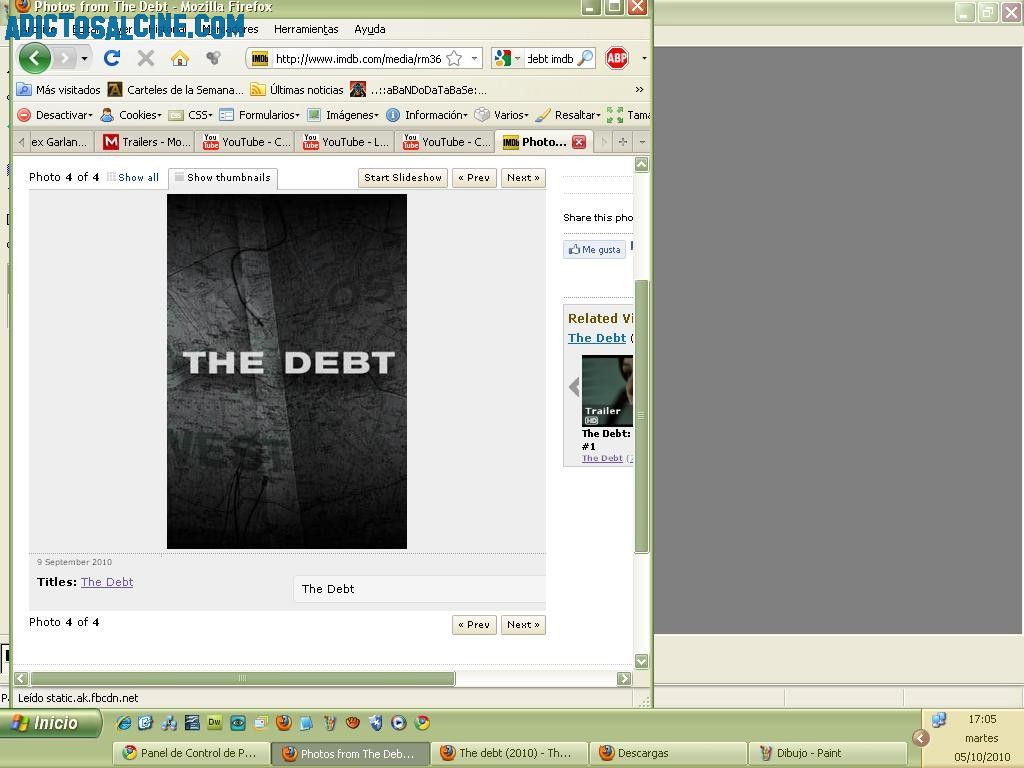This screenshot has height=768, width=1024.
Task: Open the Ayuda menu
Action: [370, 29]
